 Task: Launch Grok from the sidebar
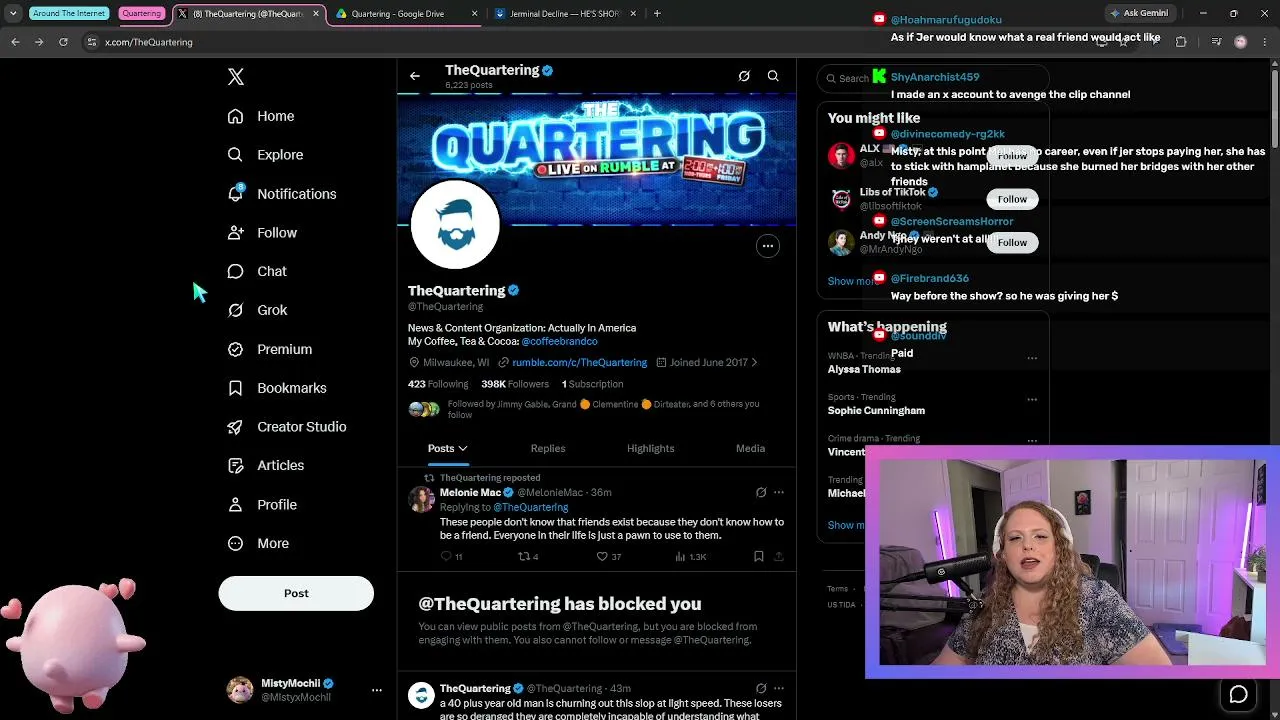tap(257, 310)
